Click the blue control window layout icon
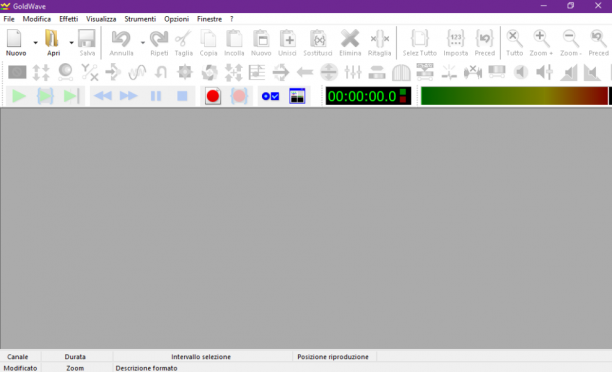This screenshot has width=612, height=372. point(297,96)
